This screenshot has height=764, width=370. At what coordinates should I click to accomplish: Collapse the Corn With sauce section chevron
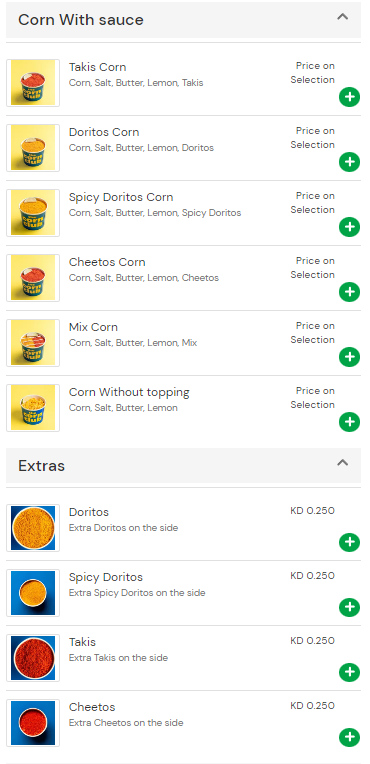tap(343, 17)
